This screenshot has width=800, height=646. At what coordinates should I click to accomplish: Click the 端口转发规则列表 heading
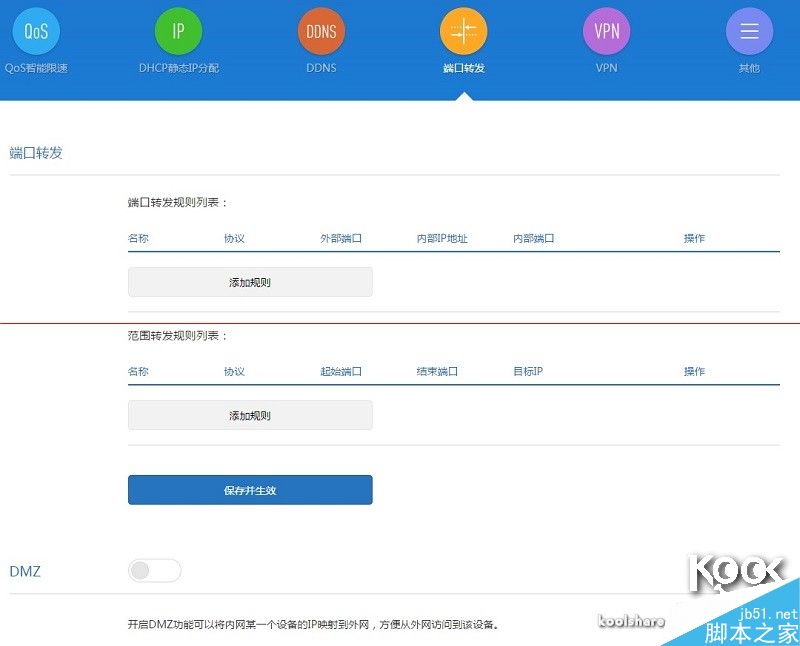[x=177, y=203]
